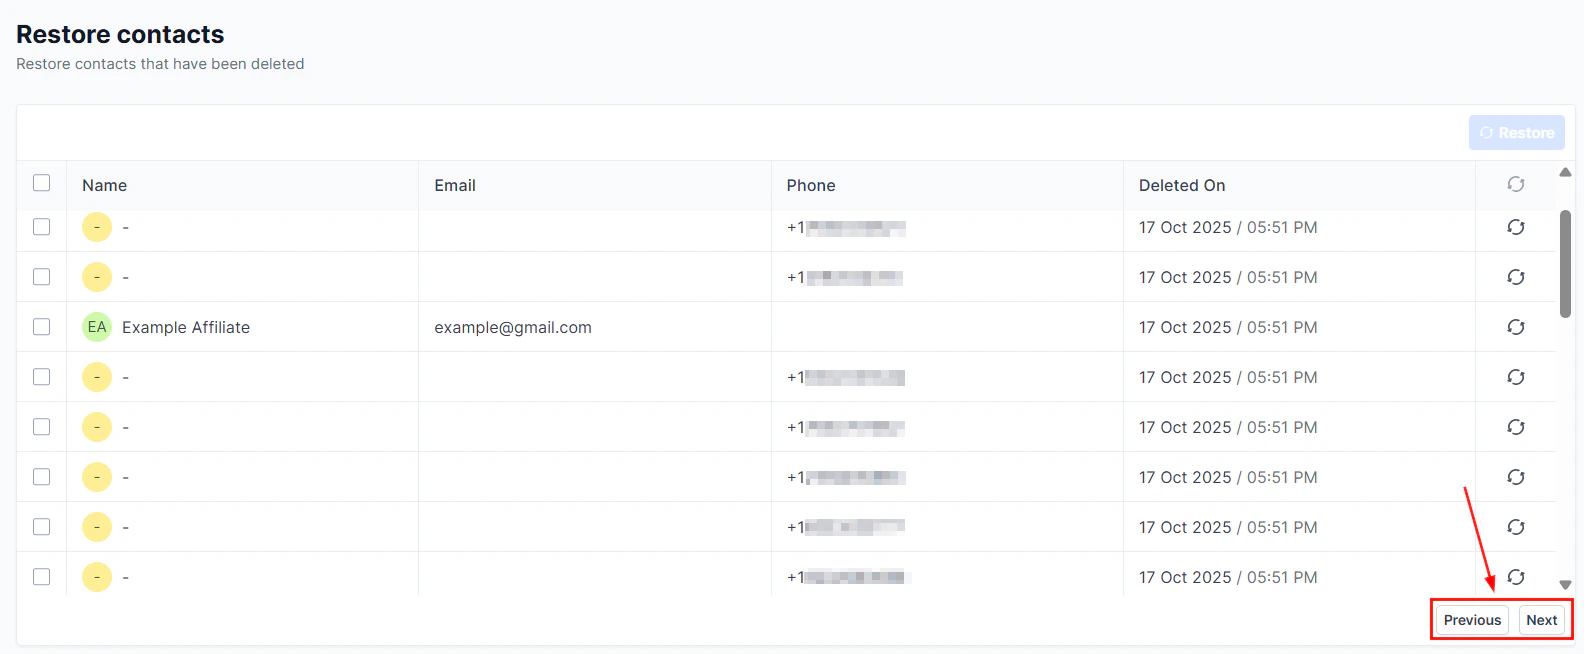Viewport: 1584px width, 654px height.
Task: Tick the select-all checkbox in table header
Action: (x=41, y=183)
